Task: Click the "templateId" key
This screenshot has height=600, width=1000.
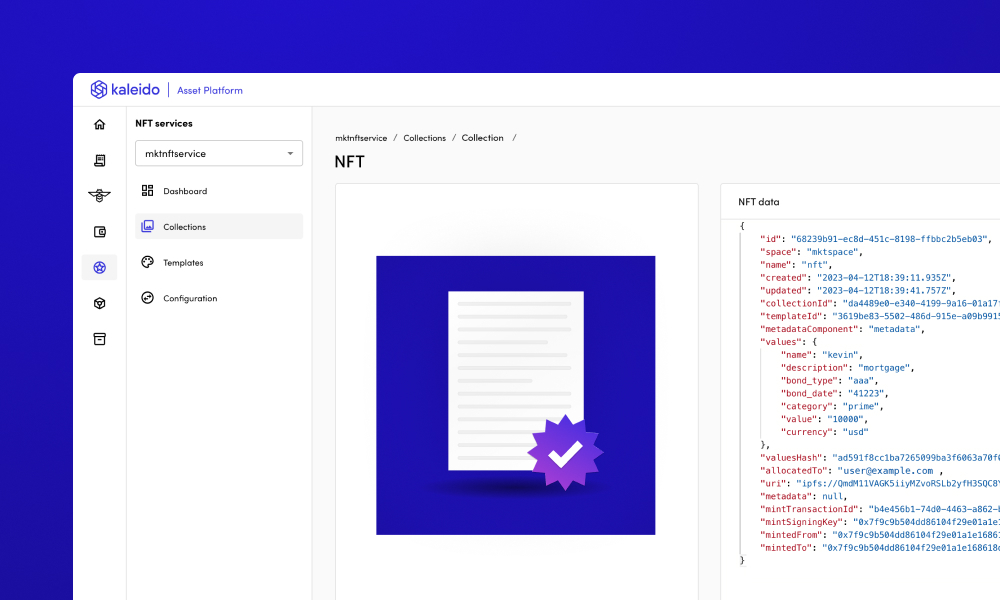Action: (x=791, y=316)
